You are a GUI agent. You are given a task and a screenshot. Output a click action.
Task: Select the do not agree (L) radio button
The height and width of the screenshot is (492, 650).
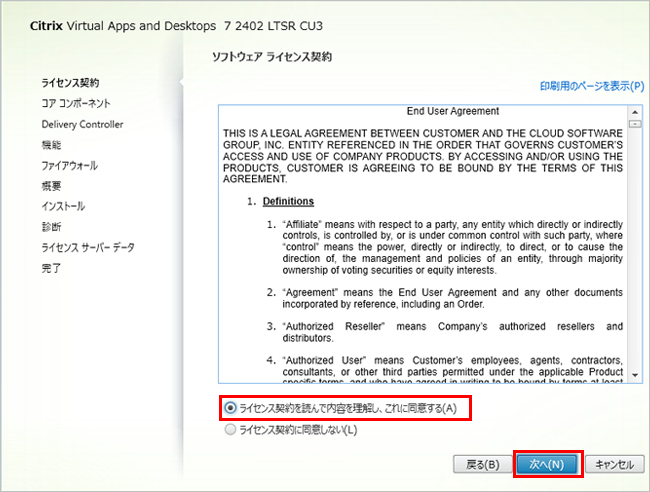click(231, 430)
